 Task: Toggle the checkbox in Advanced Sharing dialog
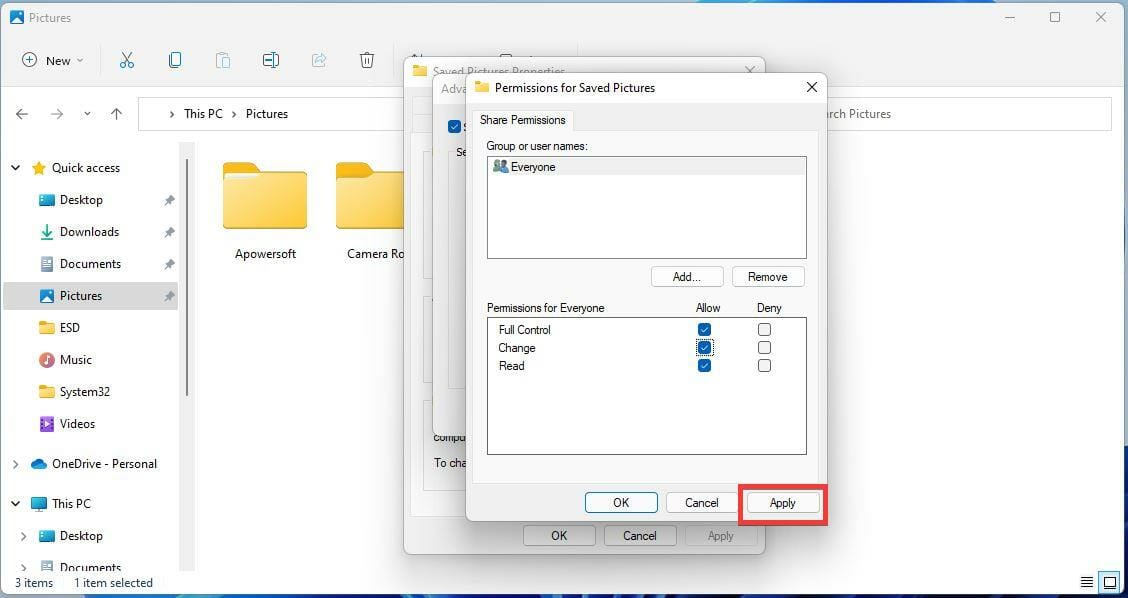[454, 127]
